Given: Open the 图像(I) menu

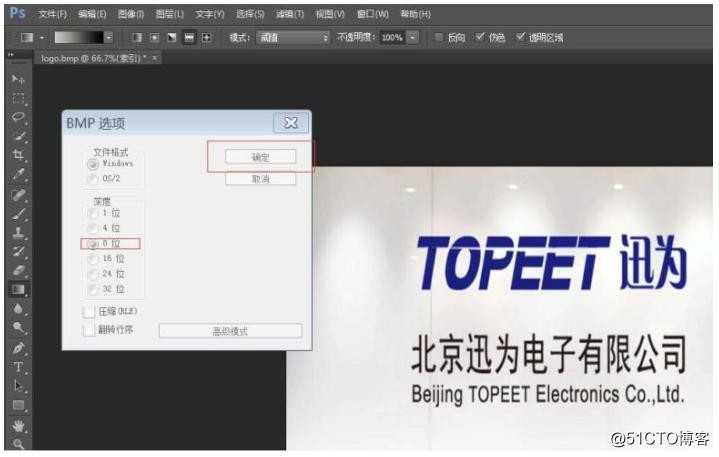Looking at the screenshot, I should coord(131,14).
